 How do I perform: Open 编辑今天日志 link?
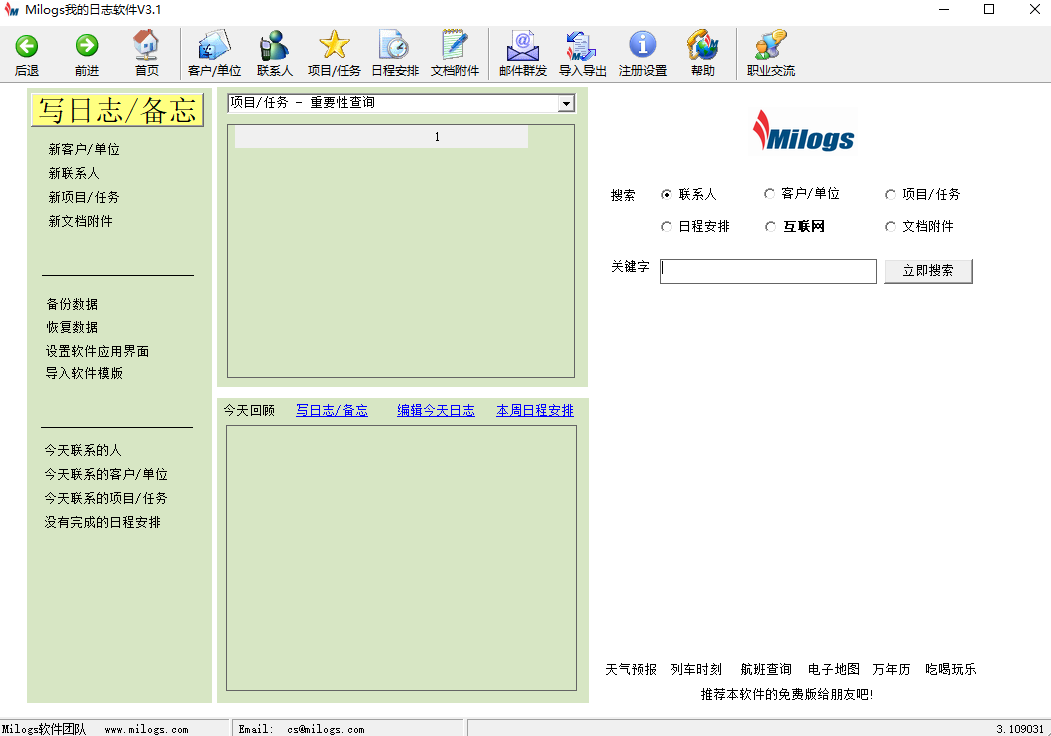point(435,410)
